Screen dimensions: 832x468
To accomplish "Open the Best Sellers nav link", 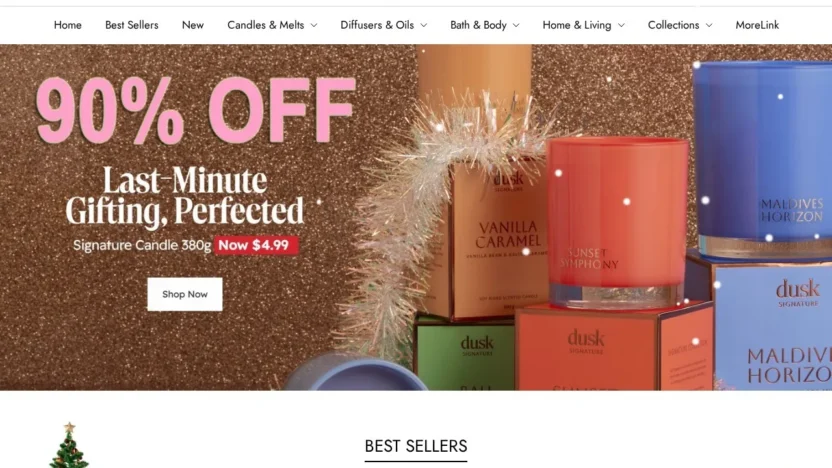I will [x=132, y=25].
